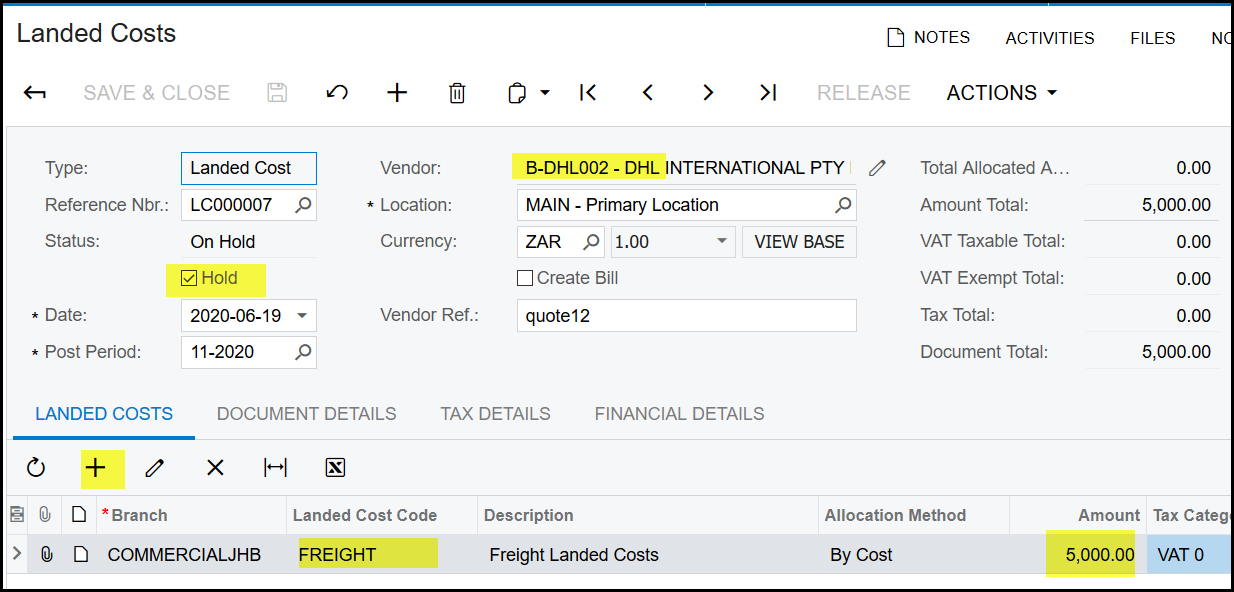Switch to the Document Details tab
This screenshot has width=1234, height=592.
click(306, 414)
